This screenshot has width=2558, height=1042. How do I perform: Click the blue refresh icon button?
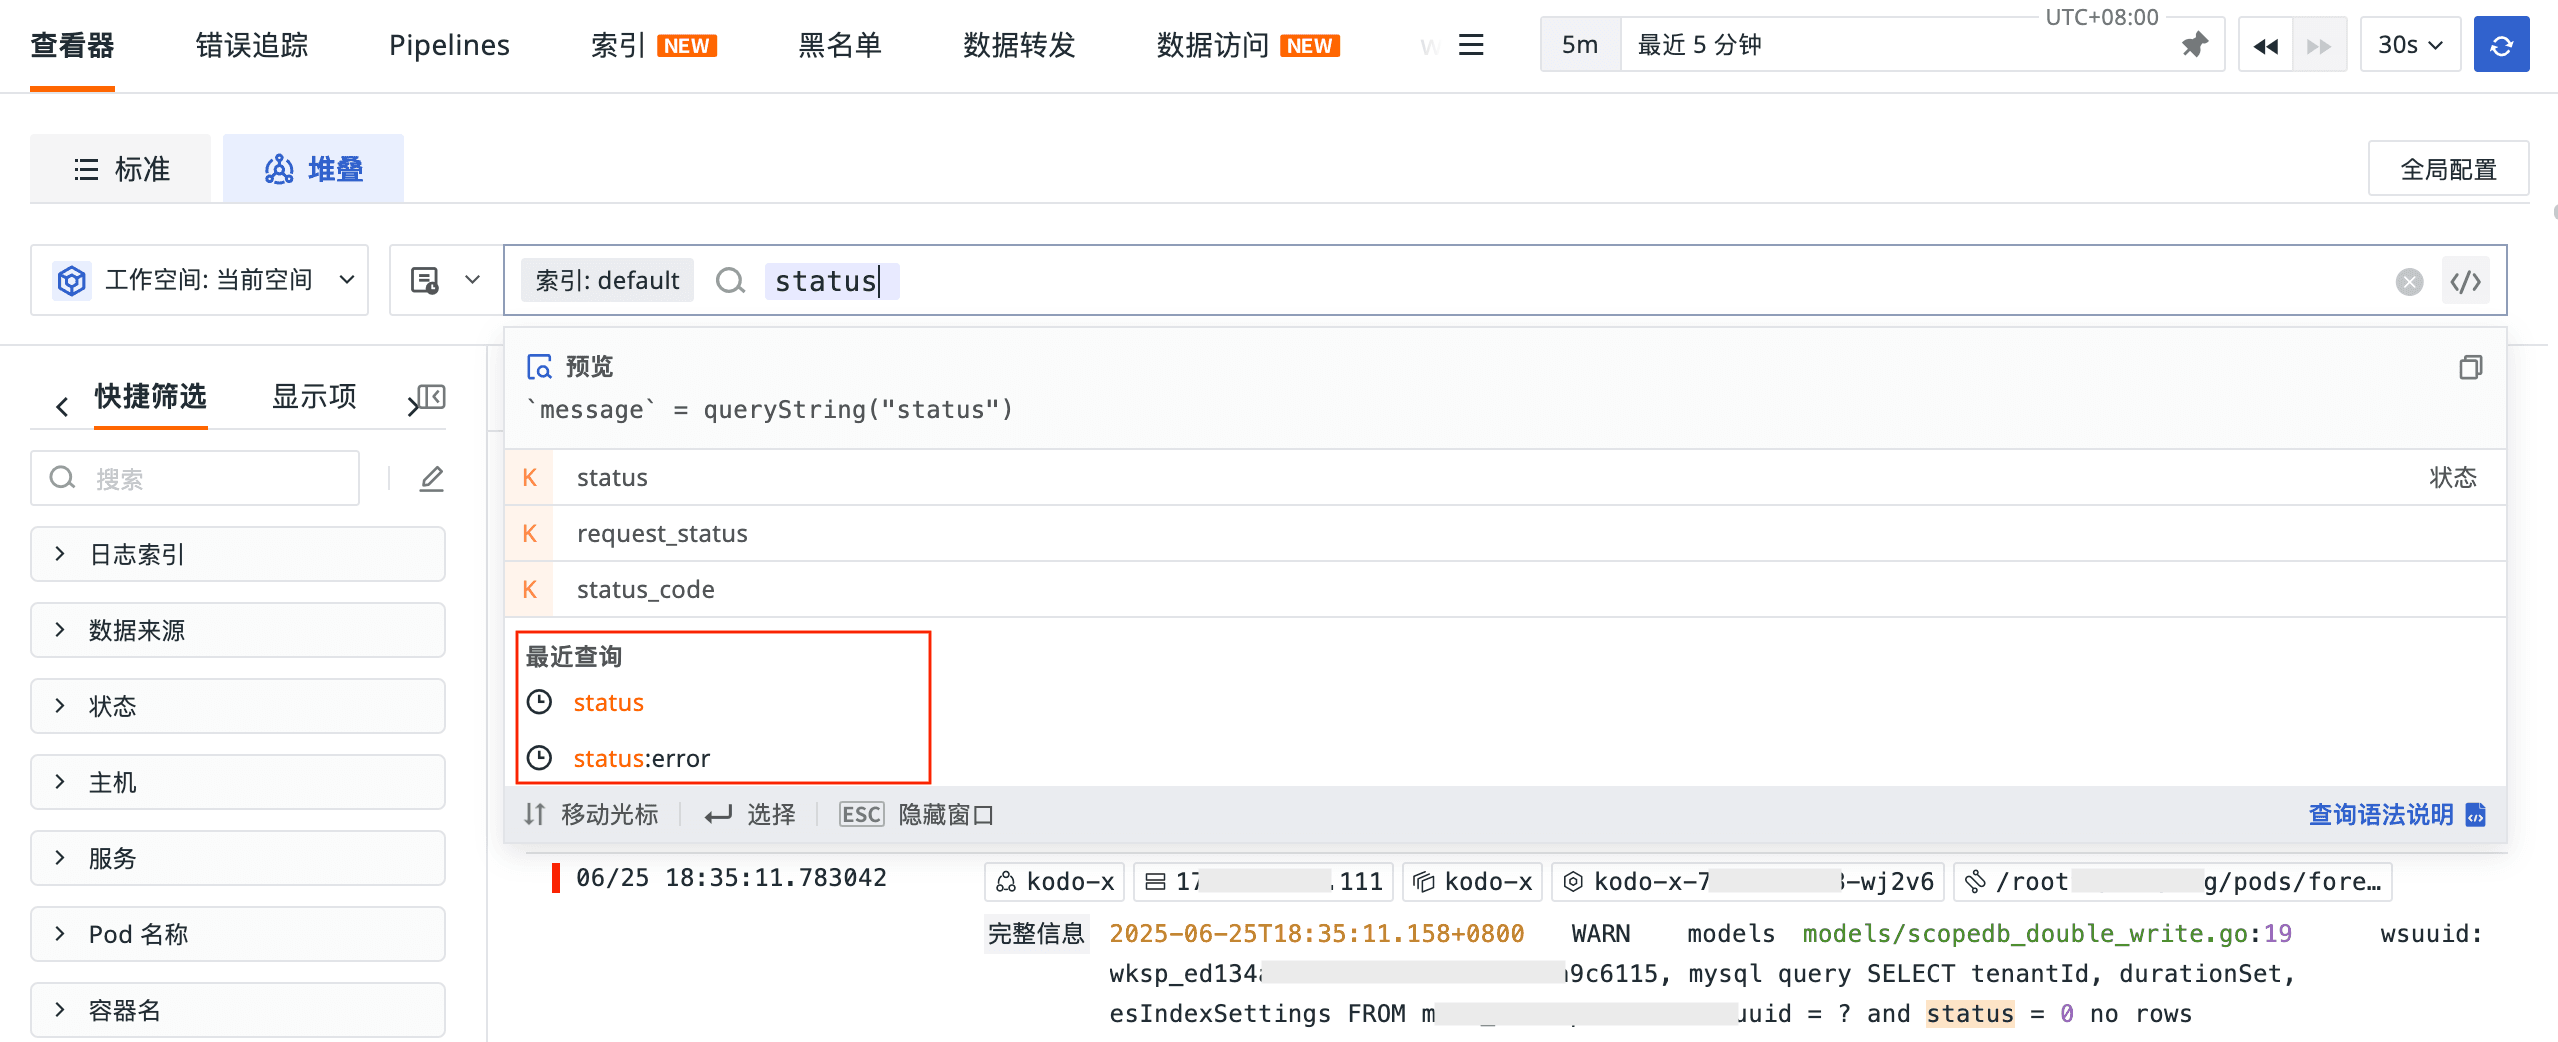click(2501, 45)
